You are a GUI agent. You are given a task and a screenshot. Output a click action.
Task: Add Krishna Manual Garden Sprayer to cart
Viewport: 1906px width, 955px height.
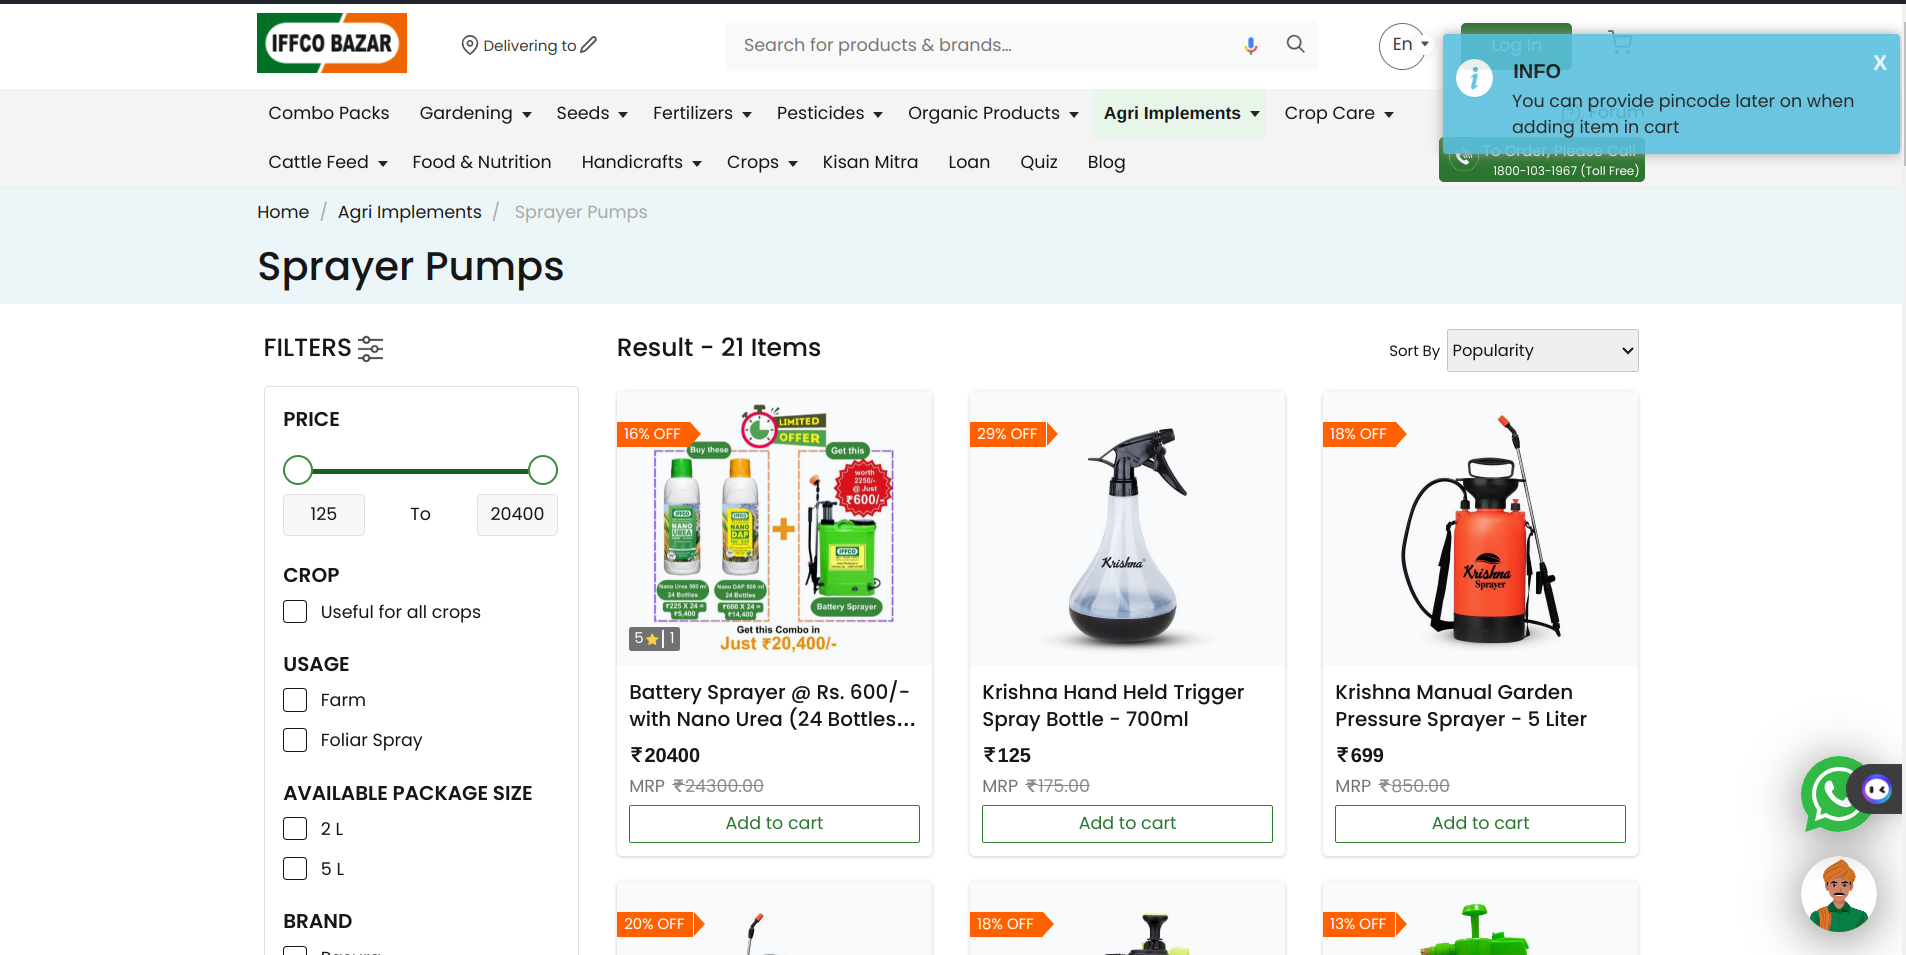click(x=1480, y=823)
